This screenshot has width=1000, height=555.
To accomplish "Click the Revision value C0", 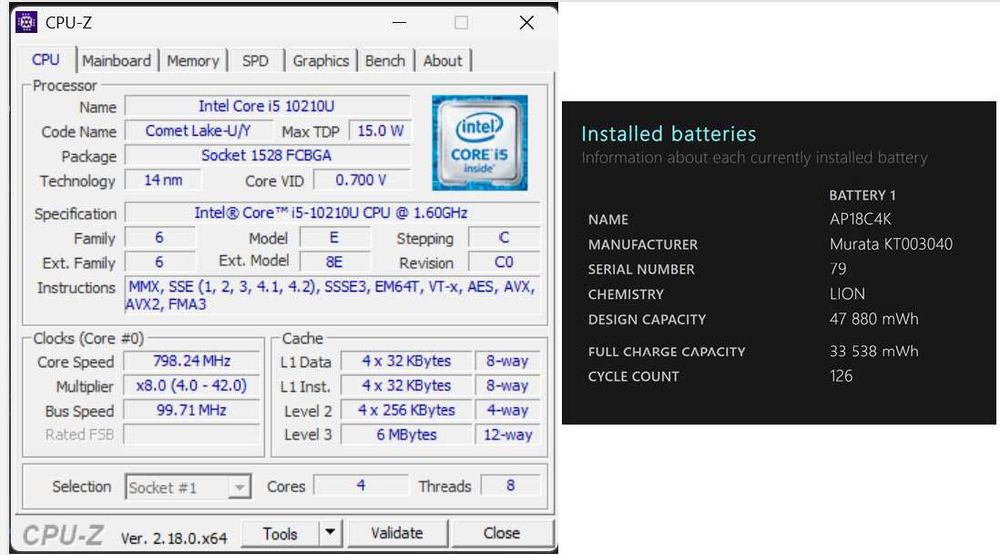I will coord(504,262).
